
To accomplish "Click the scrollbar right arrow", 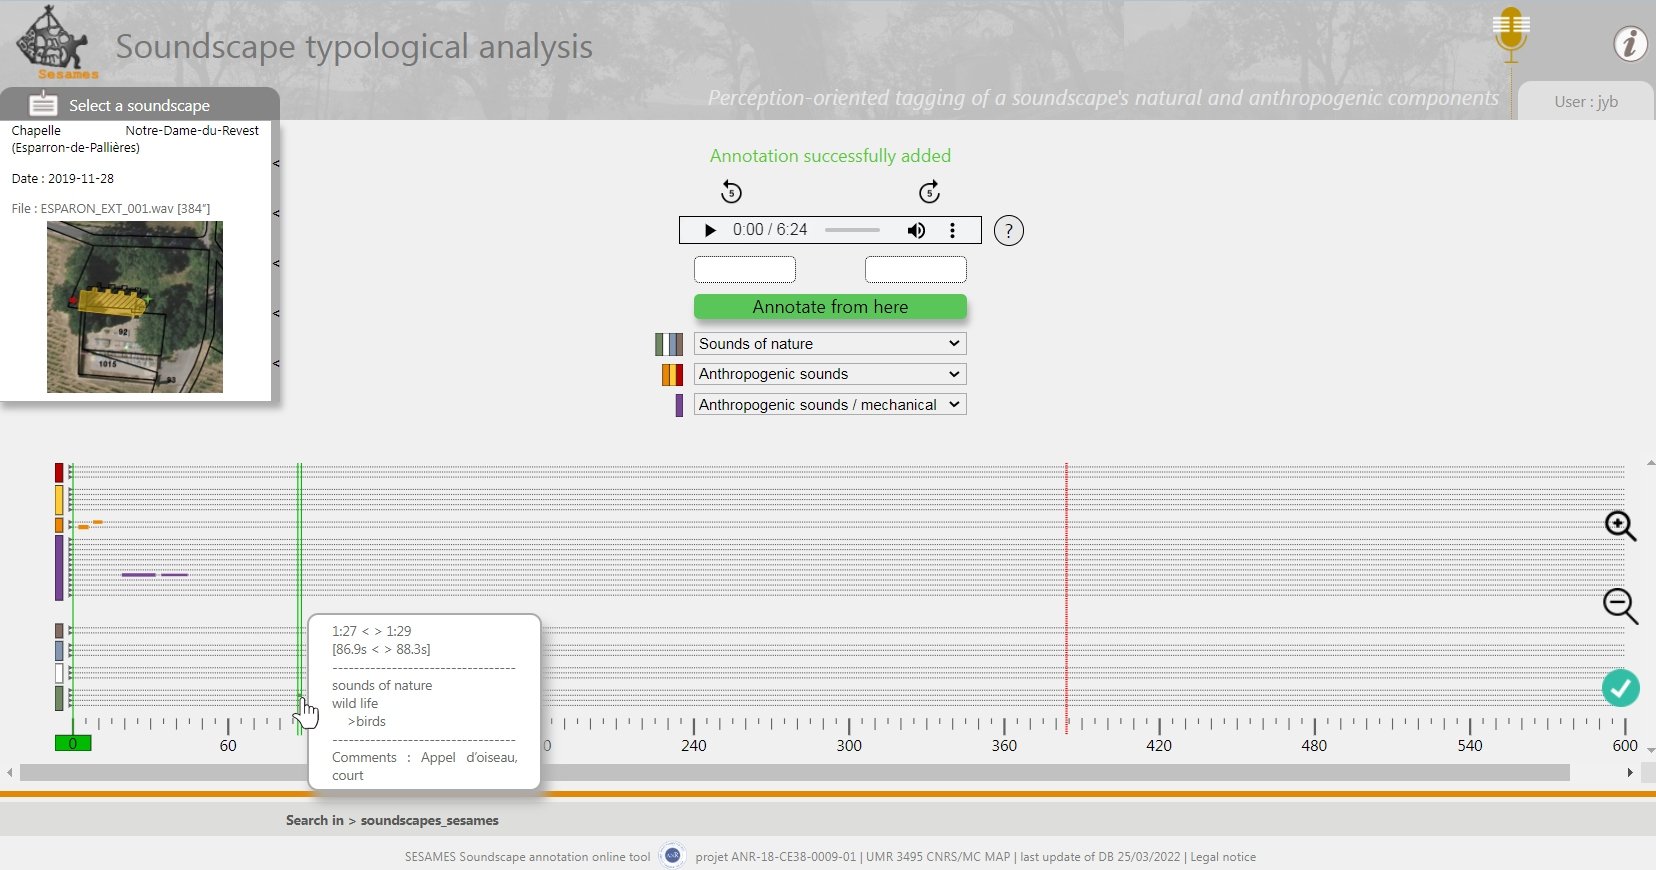I will (1630, 773).
